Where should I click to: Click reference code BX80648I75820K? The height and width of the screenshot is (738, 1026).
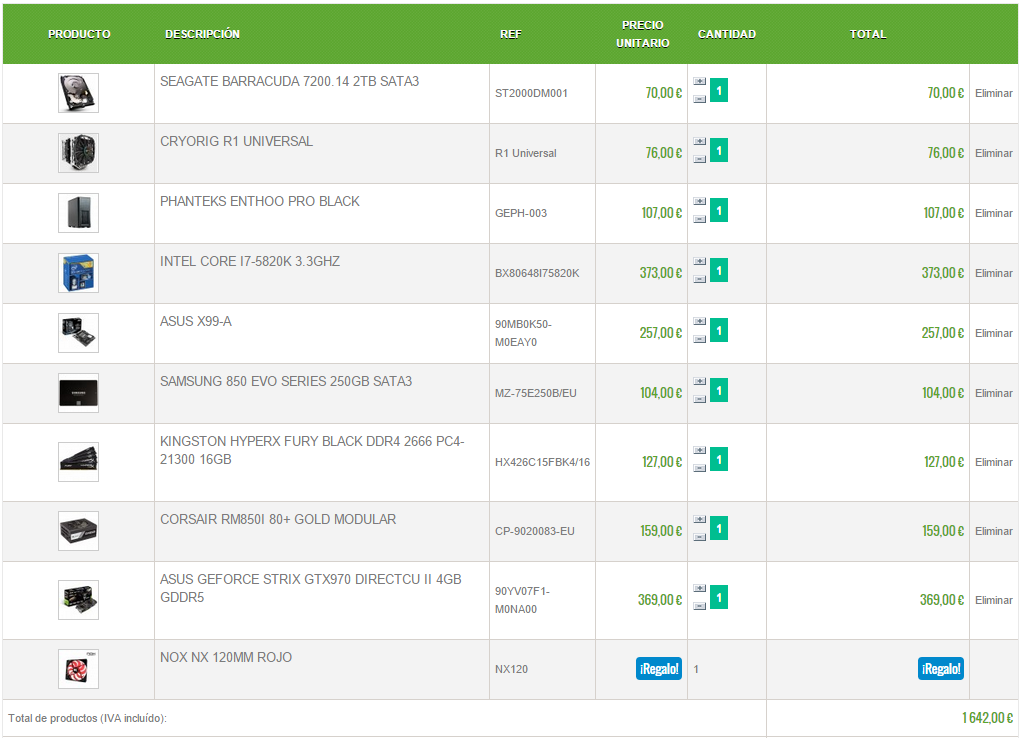(x=537, y=273)
